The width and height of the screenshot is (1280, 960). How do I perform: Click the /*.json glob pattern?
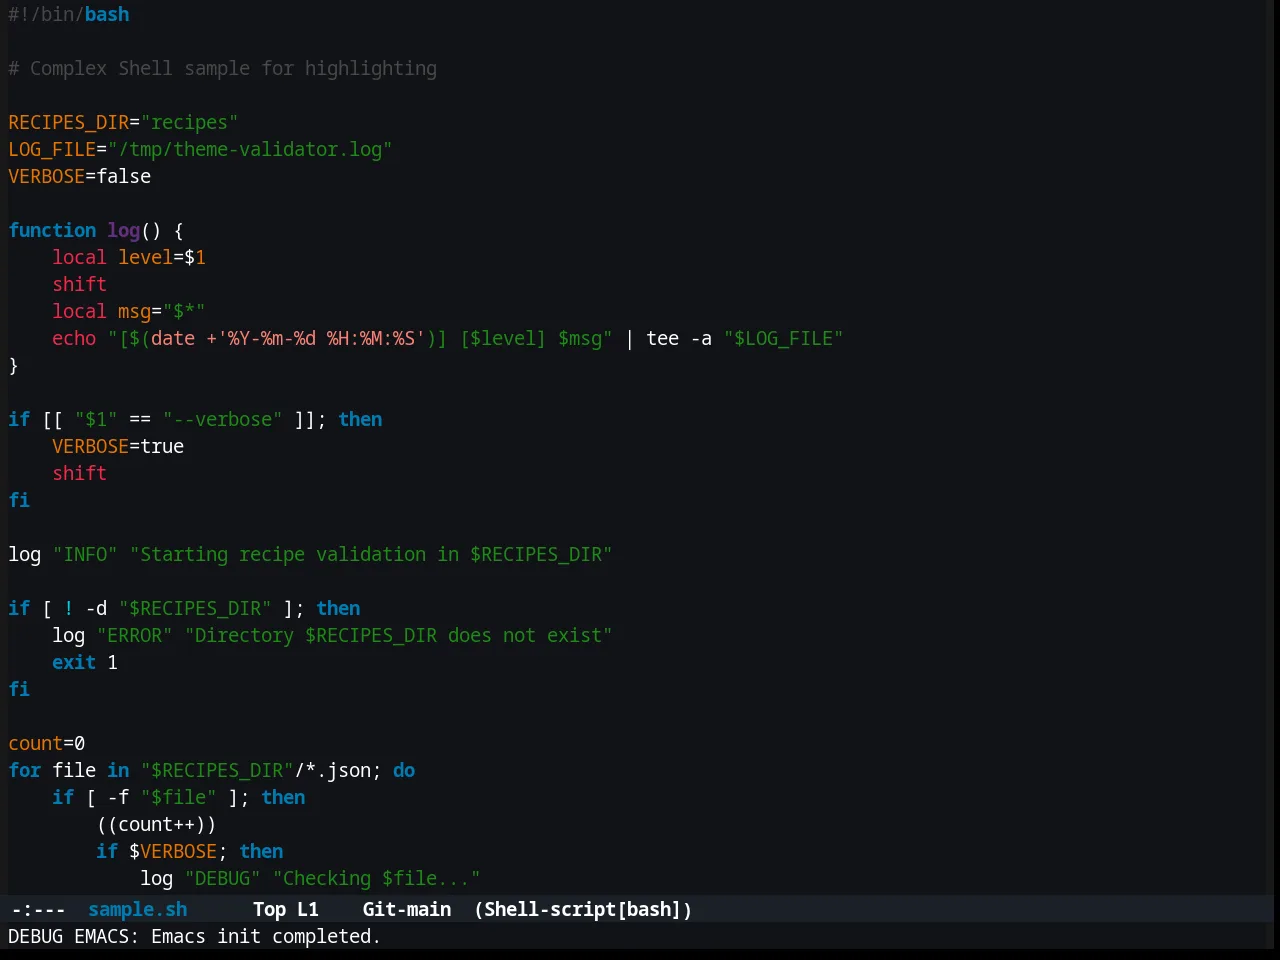pyautogui.click(x=332, y=770)
